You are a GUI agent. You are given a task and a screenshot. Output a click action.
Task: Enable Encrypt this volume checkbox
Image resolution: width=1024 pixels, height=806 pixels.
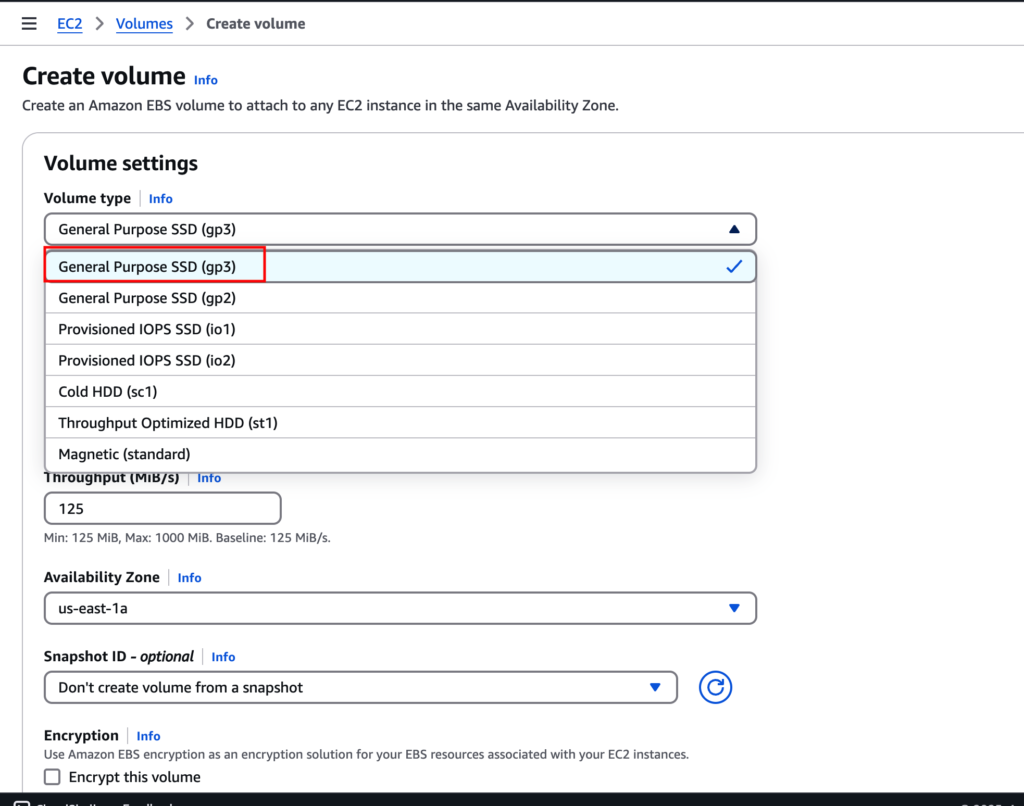coord(52,777)
